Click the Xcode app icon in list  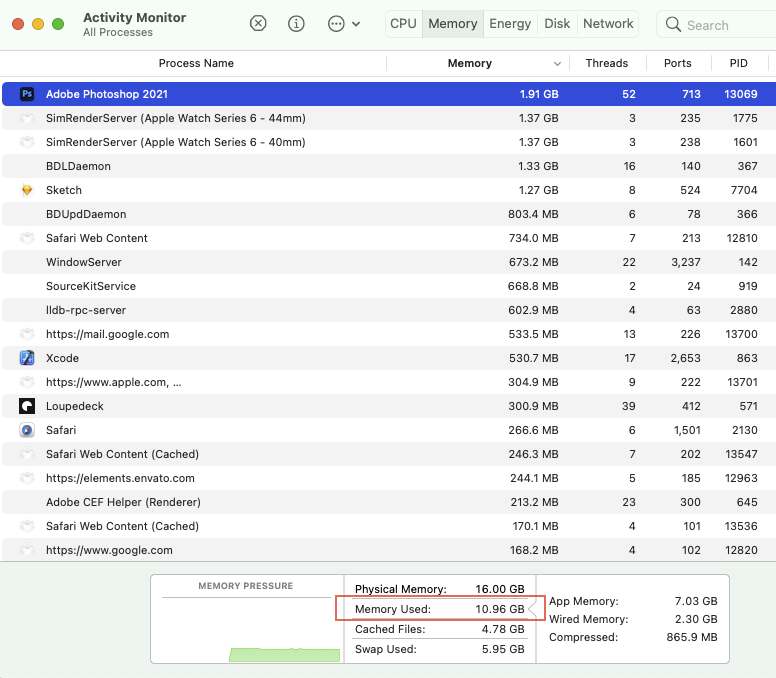point(27,358)
